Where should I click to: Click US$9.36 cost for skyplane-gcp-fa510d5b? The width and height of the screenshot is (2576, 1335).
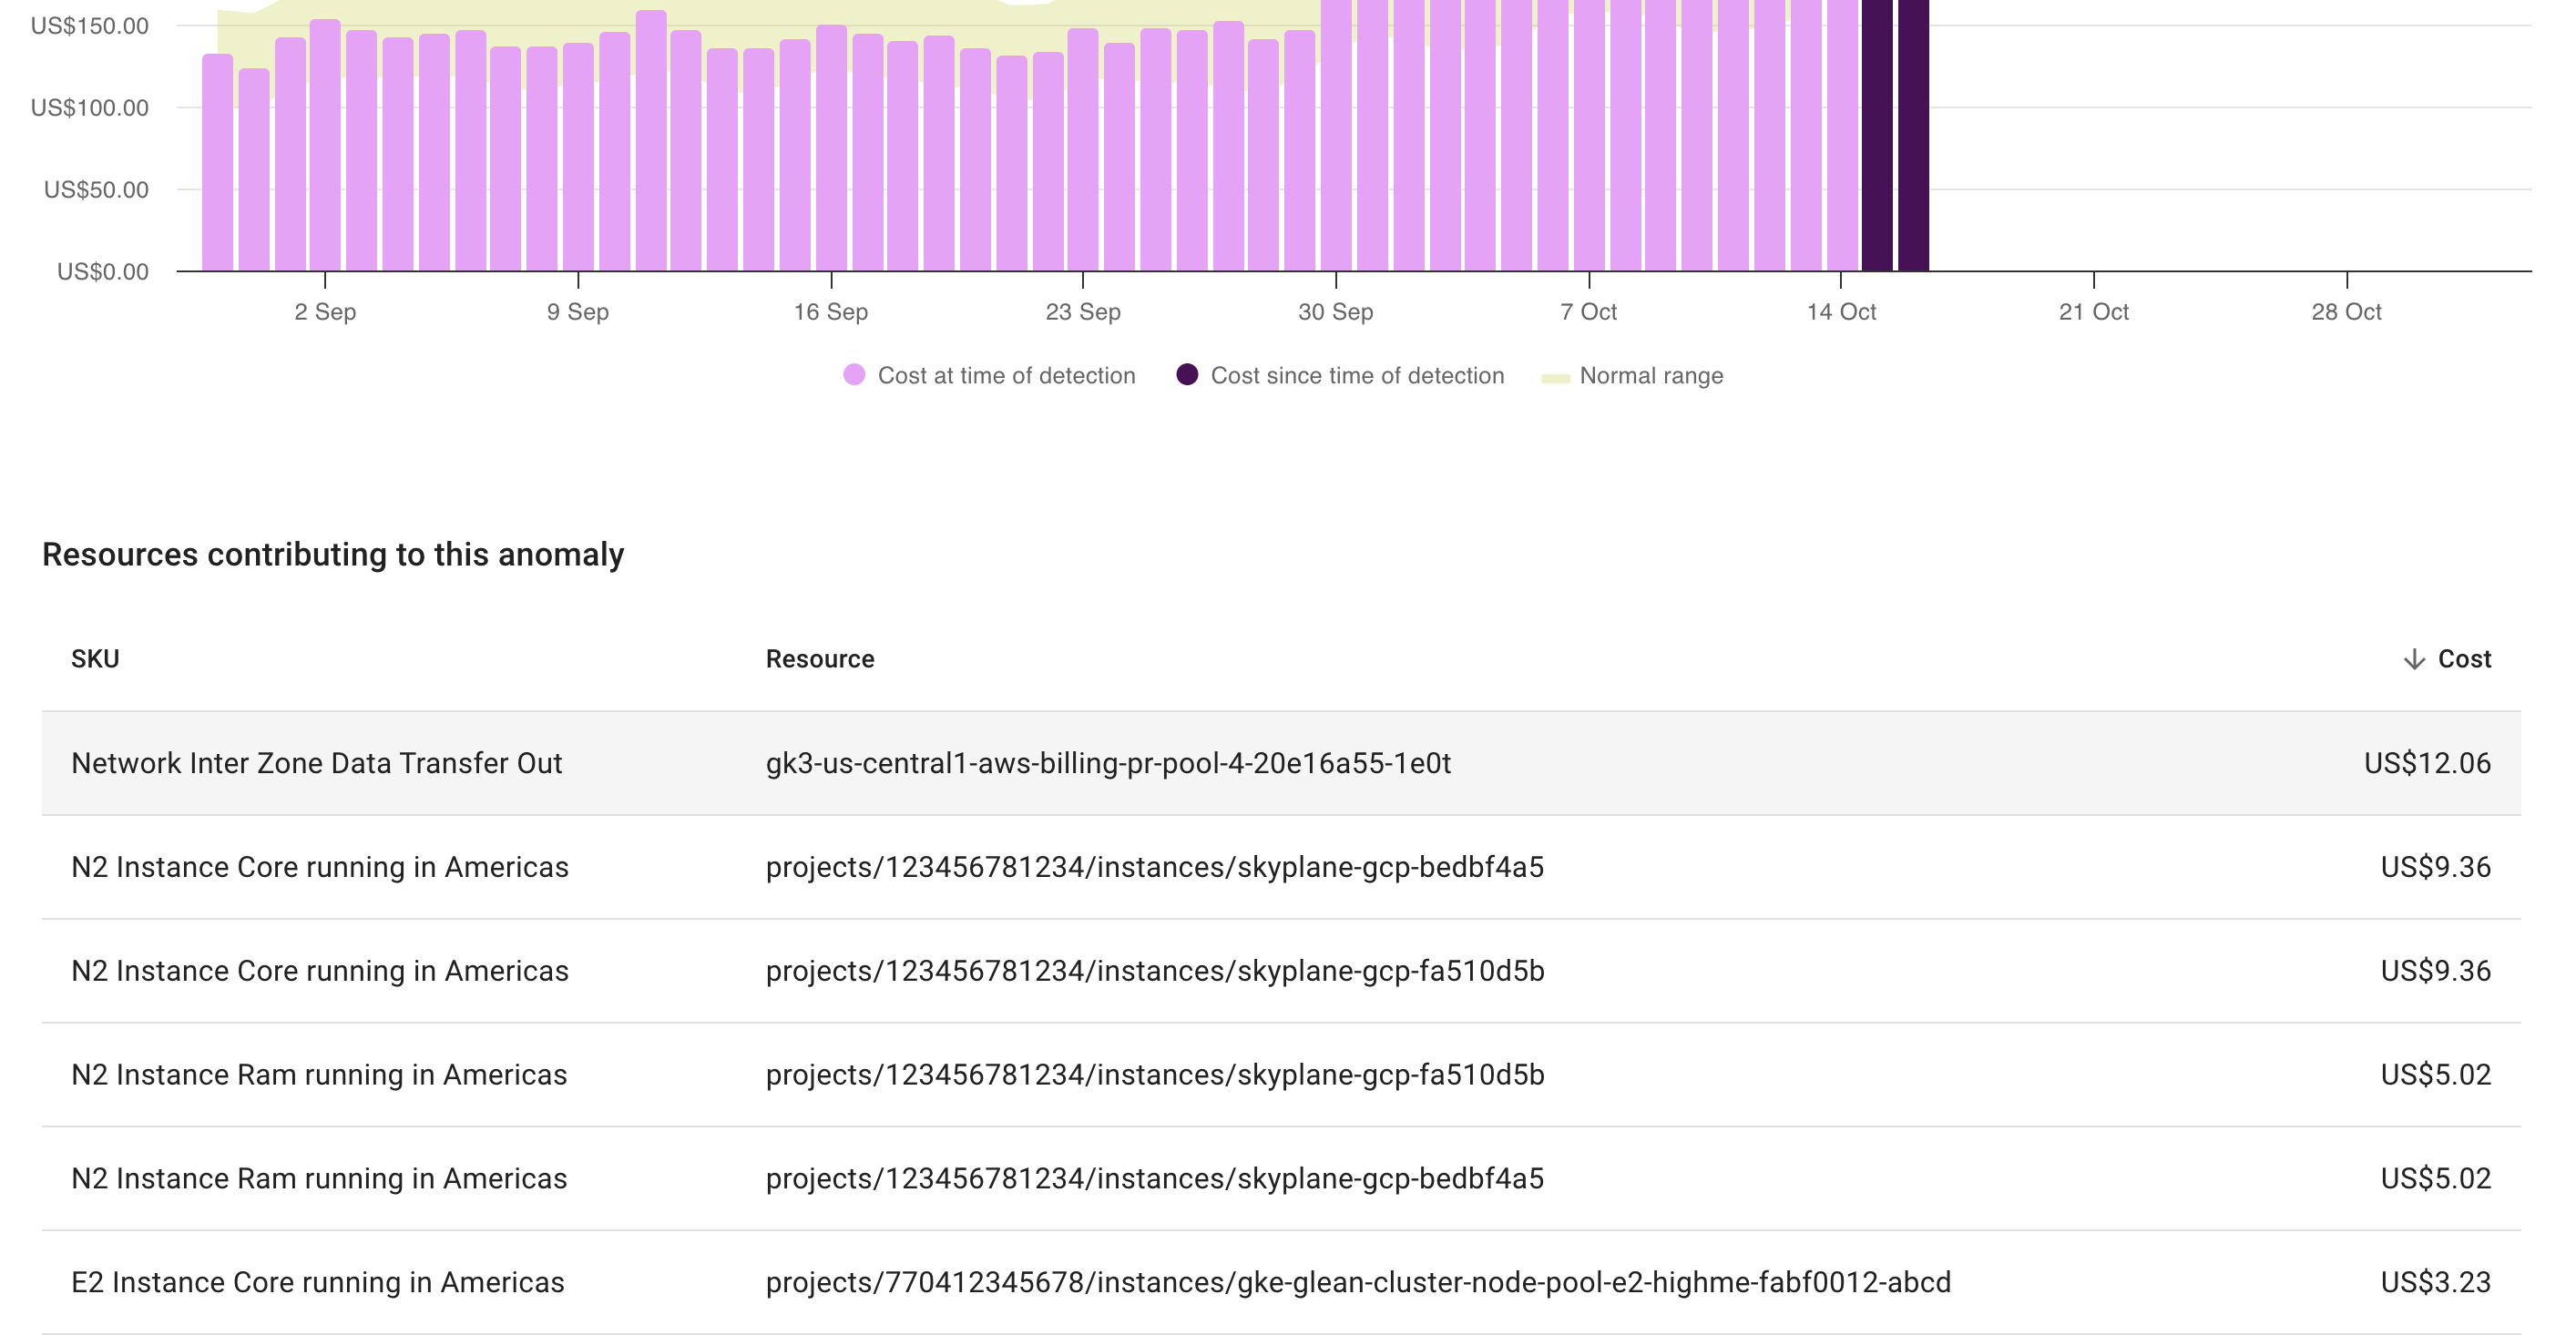(2435, 971)
